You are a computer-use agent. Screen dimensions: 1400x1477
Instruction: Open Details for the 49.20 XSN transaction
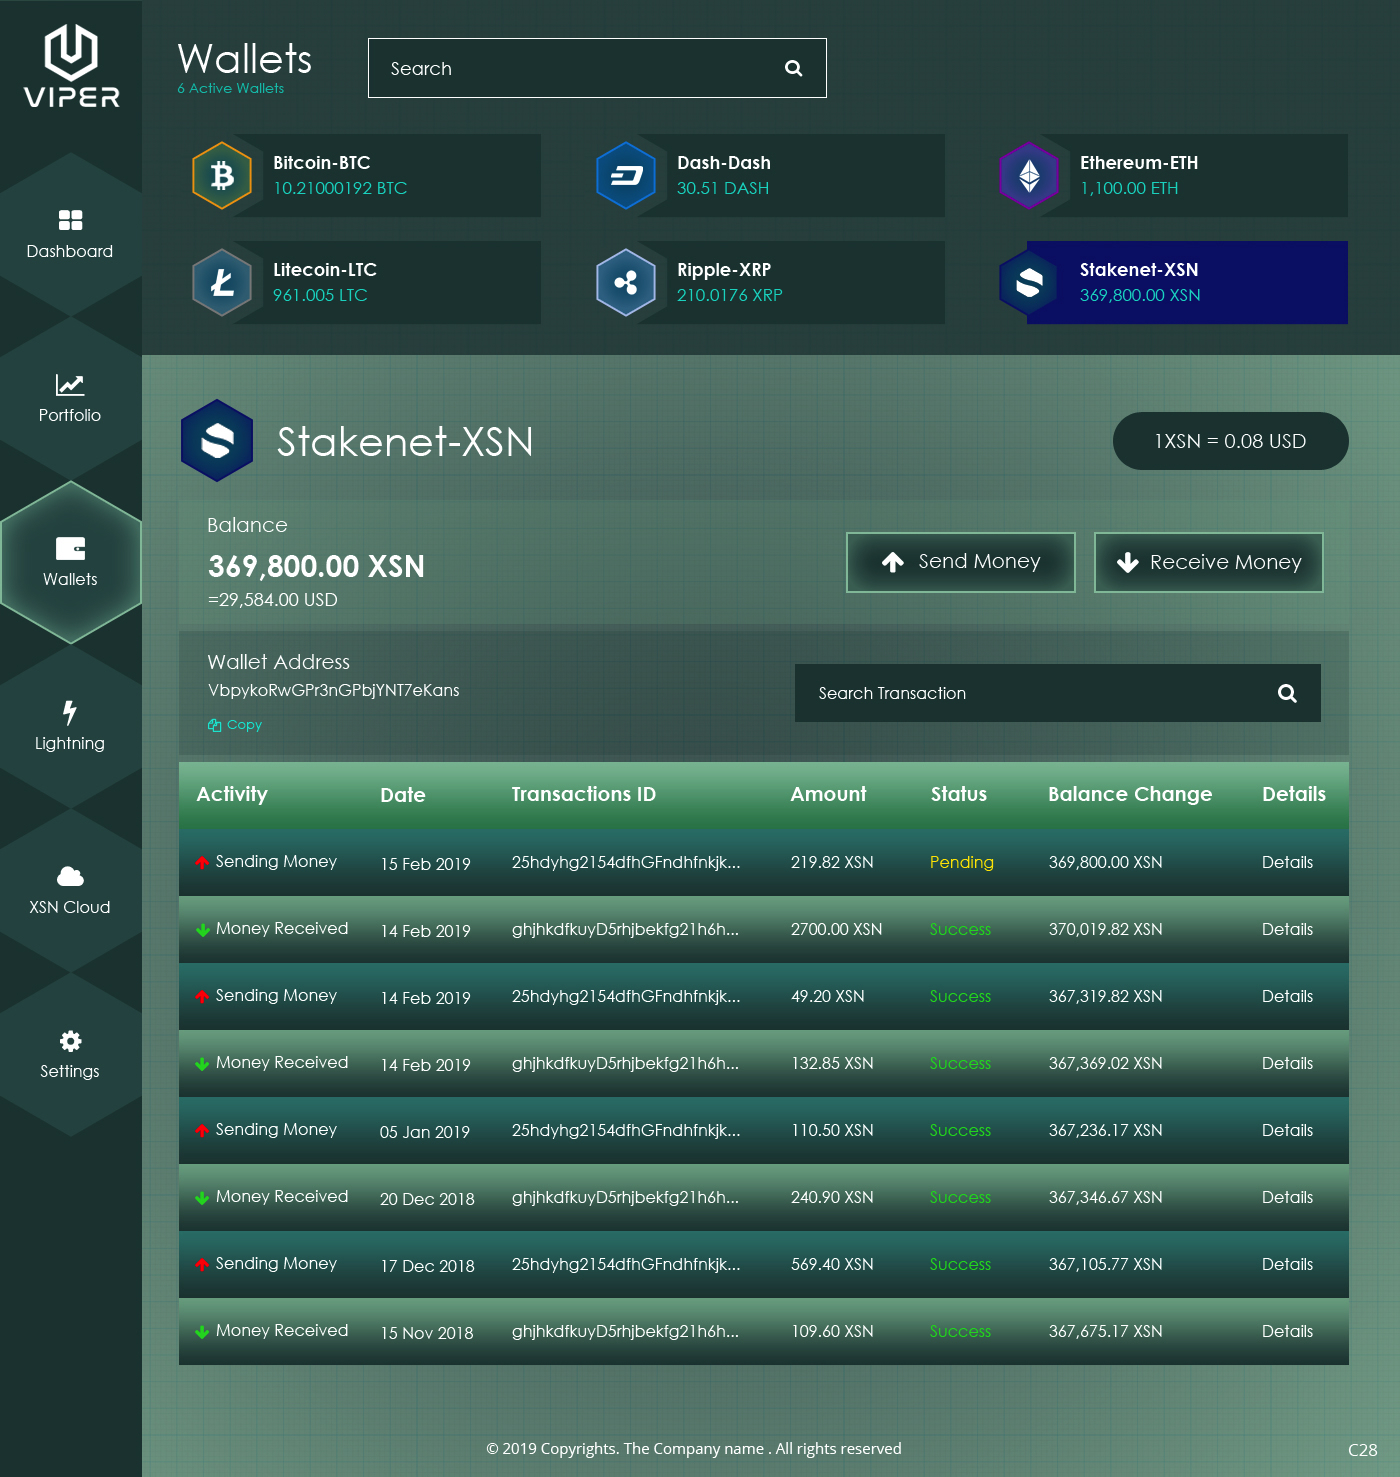[1287, 996]
